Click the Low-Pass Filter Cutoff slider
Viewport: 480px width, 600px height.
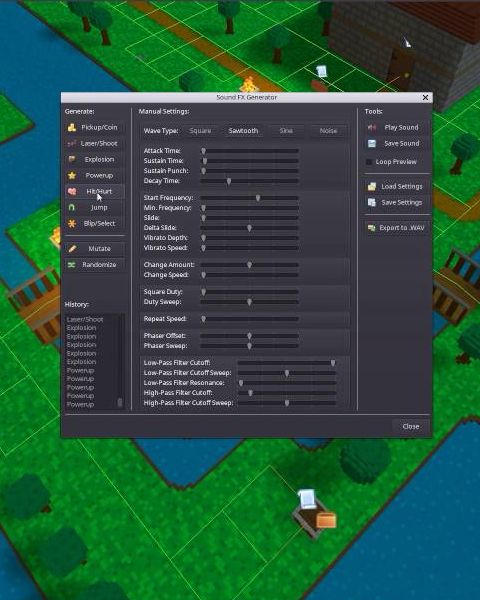tap(287, 363)
